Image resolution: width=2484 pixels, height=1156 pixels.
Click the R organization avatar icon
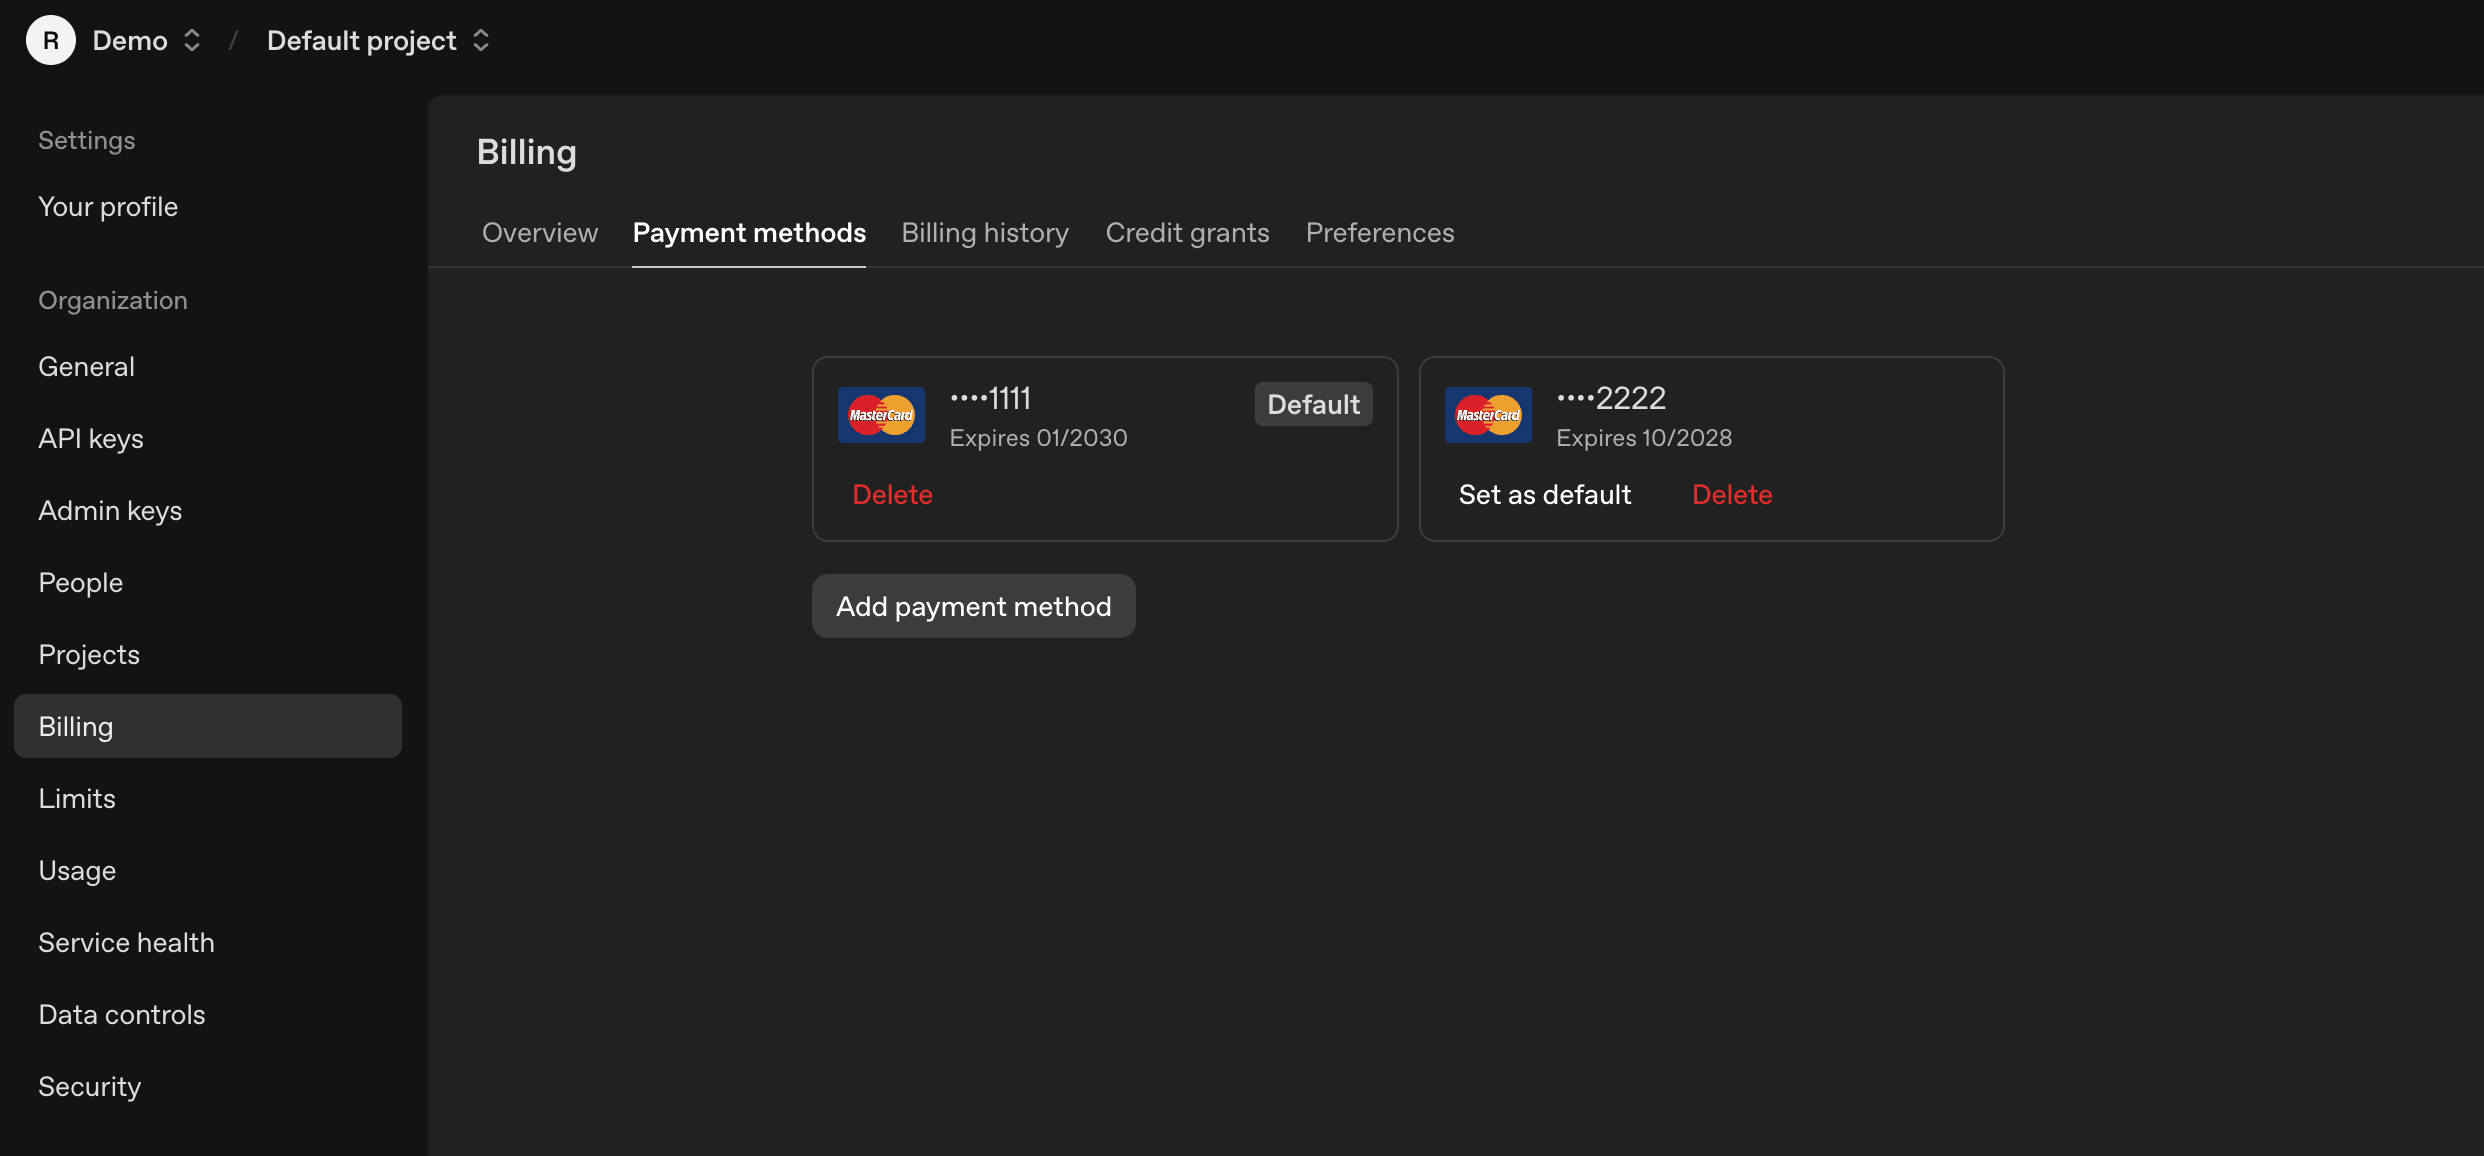coord(50,40)
